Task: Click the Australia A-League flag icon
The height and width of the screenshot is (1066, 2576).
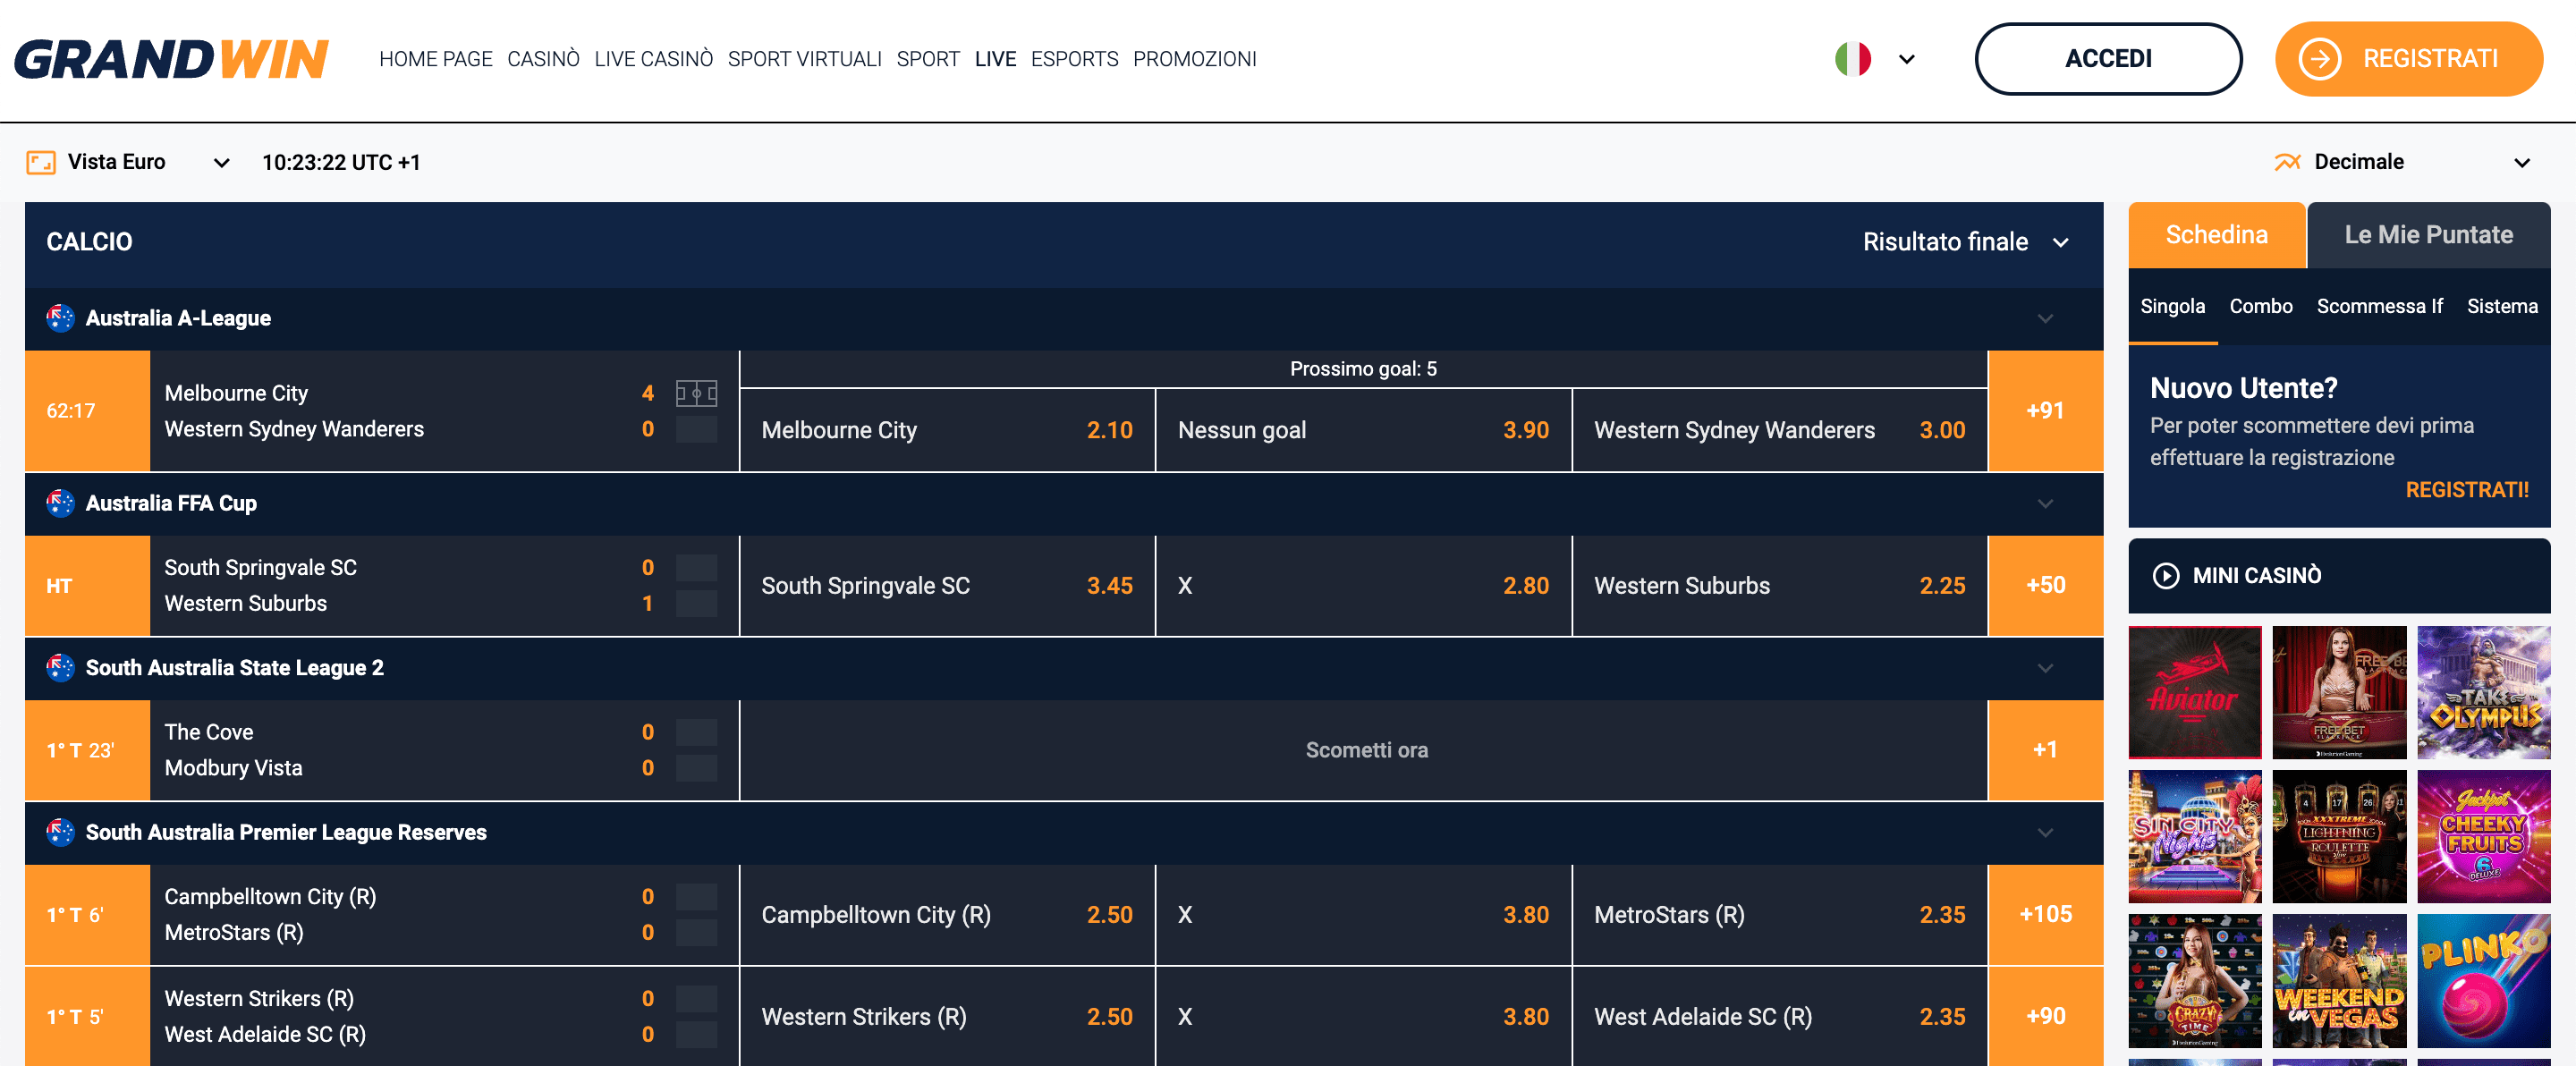Action: [60, 318]
